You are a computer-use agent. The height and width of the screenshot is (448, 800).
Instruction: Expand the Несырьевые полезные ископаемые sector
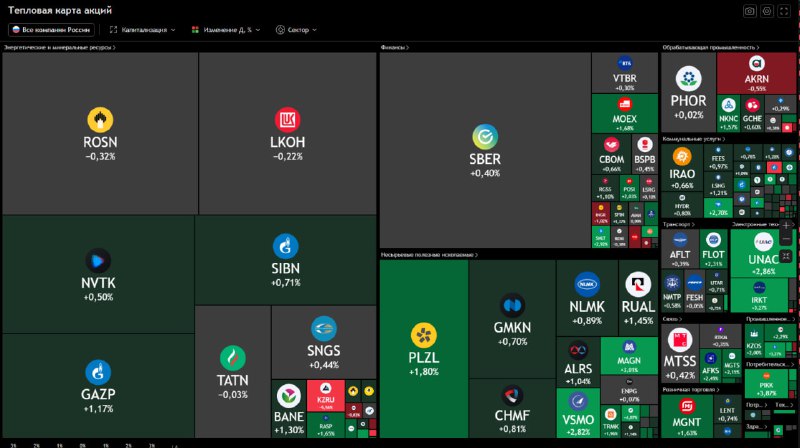[429, 254]
